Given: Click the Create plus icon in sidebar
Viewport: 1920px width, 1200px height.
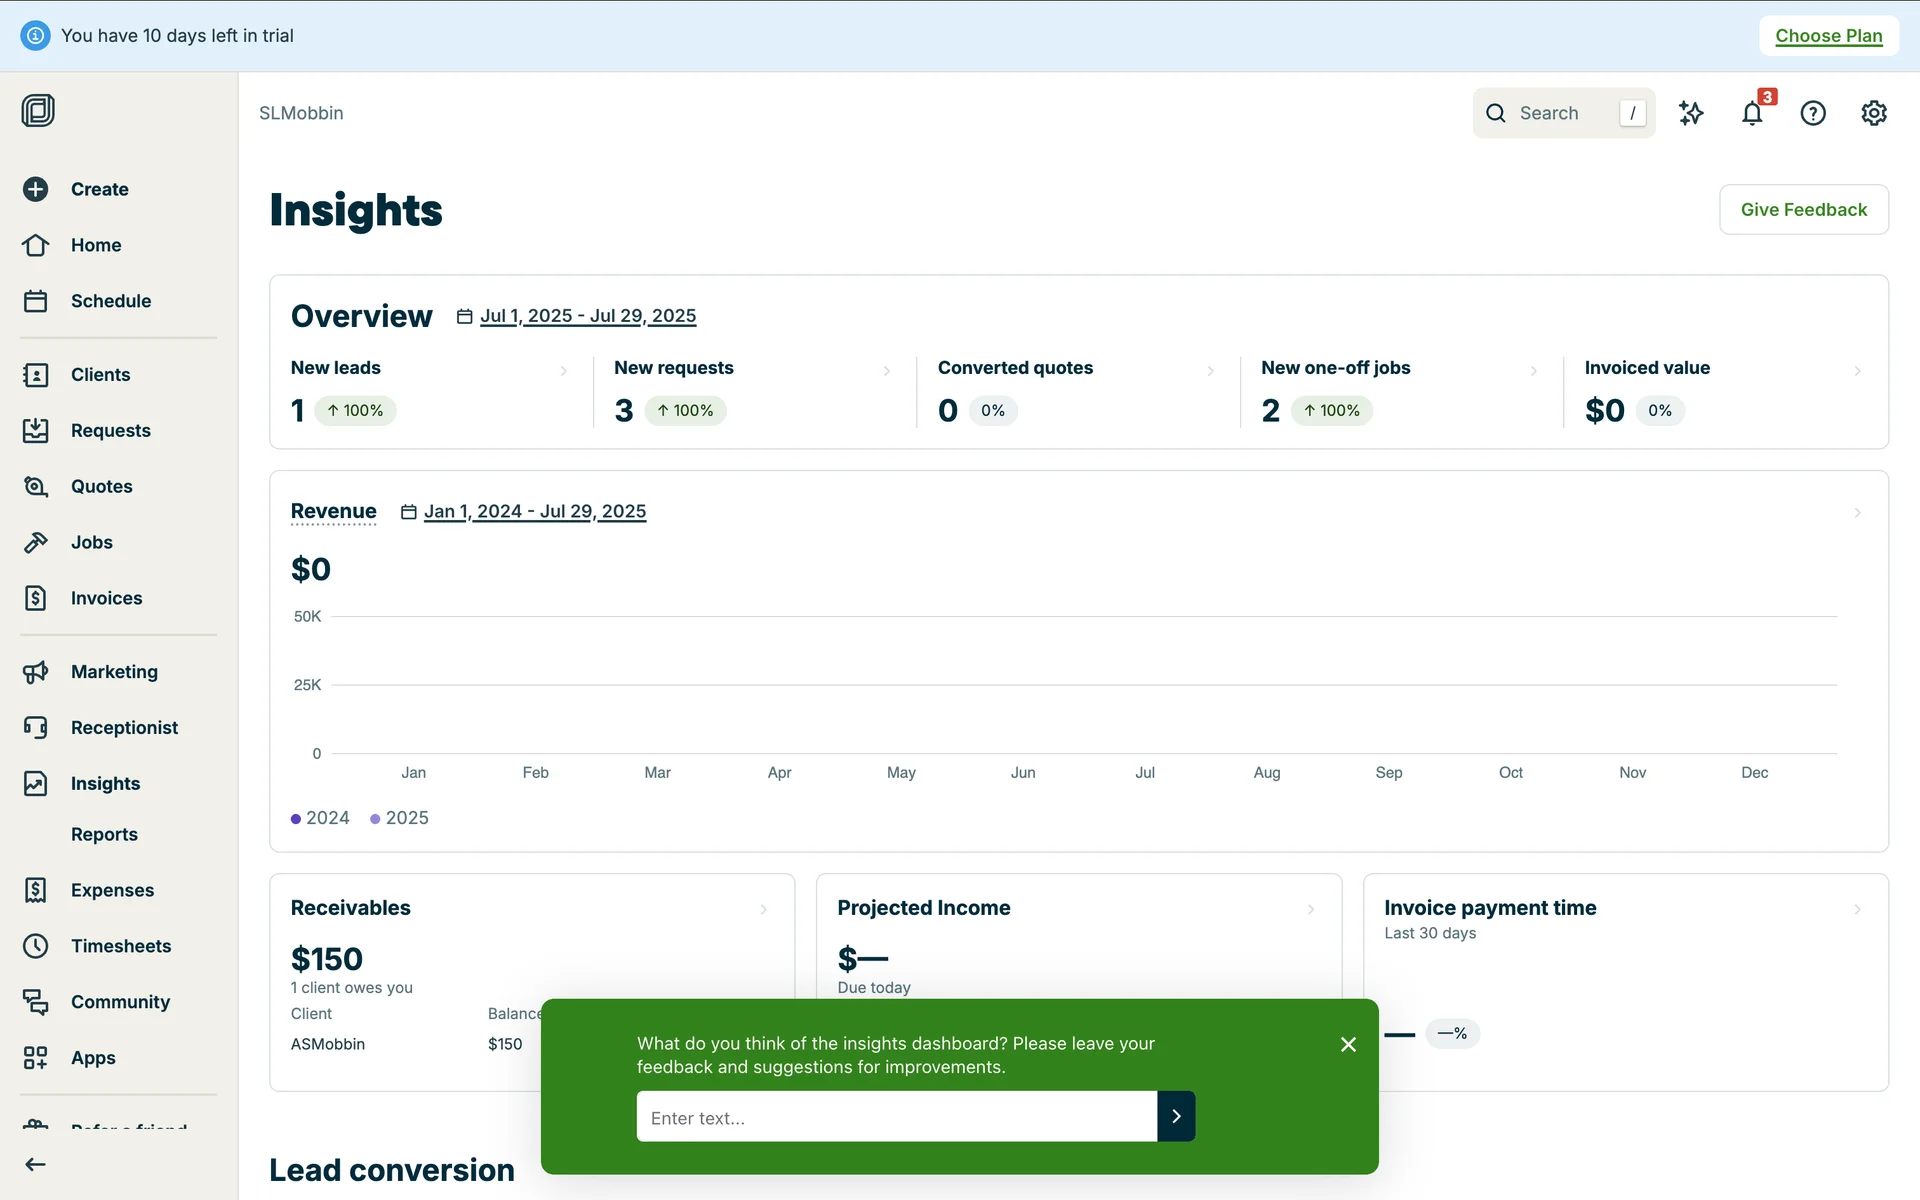Looking at the screenshot, I should click(x=36, y=189).
